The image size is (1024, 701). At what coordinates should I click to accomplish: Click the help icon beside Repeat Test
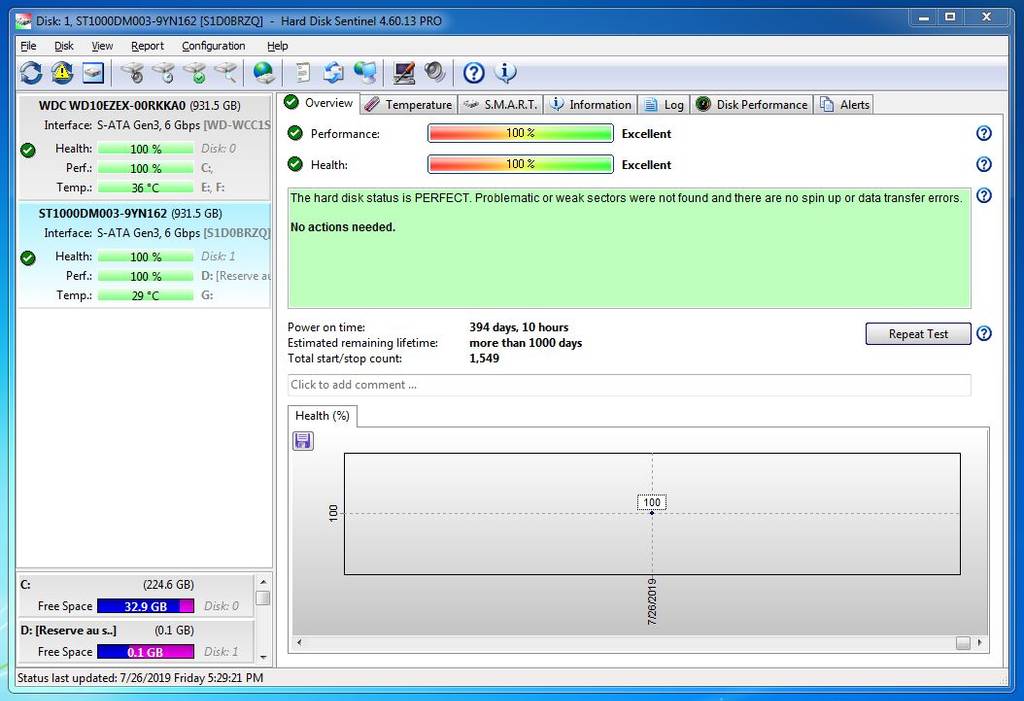[984, 334]
